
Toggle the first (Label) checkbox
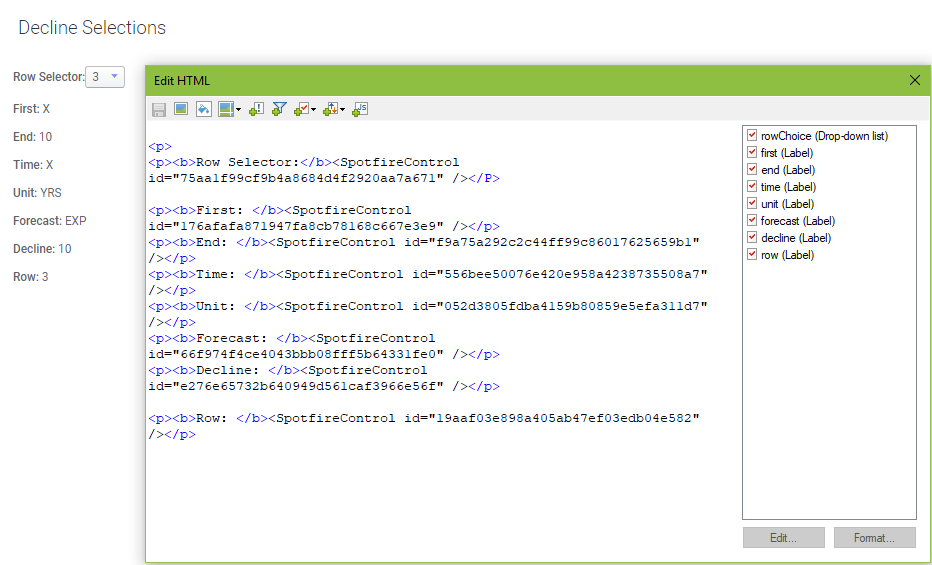[752, 152]
